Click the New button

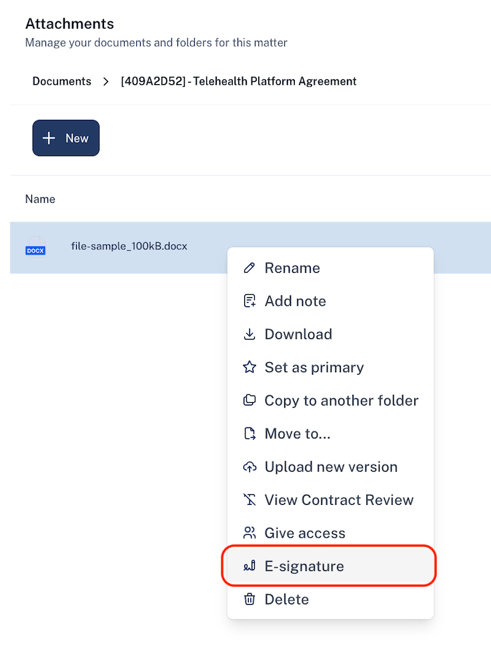click(66, 138)
